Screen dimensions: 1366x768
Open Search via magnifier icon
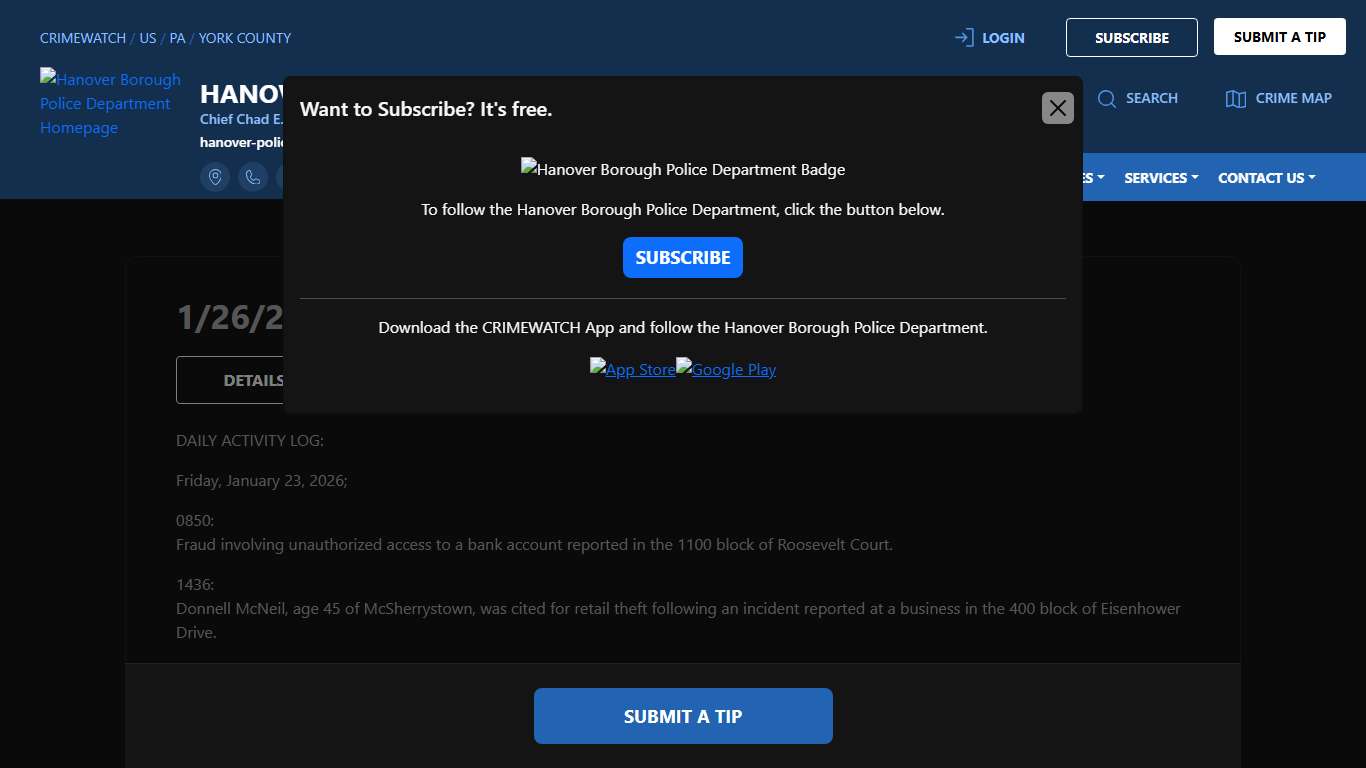click(x=1107, y=98)
